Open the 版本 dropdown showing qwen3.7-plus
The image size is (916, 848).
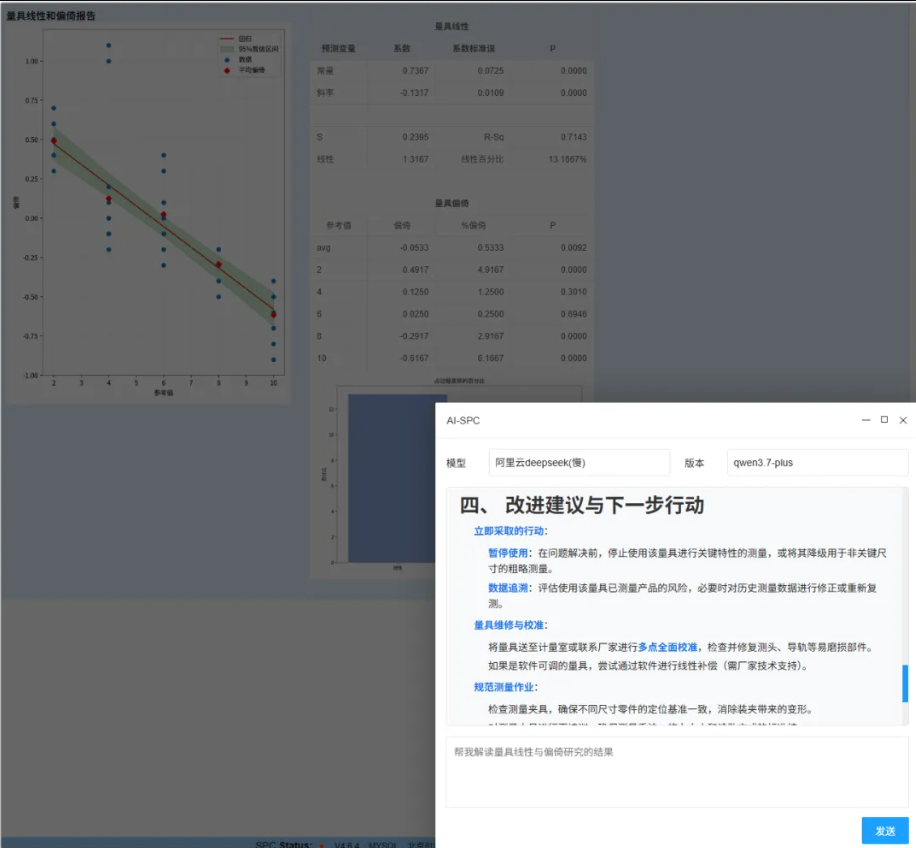(817, 463)
